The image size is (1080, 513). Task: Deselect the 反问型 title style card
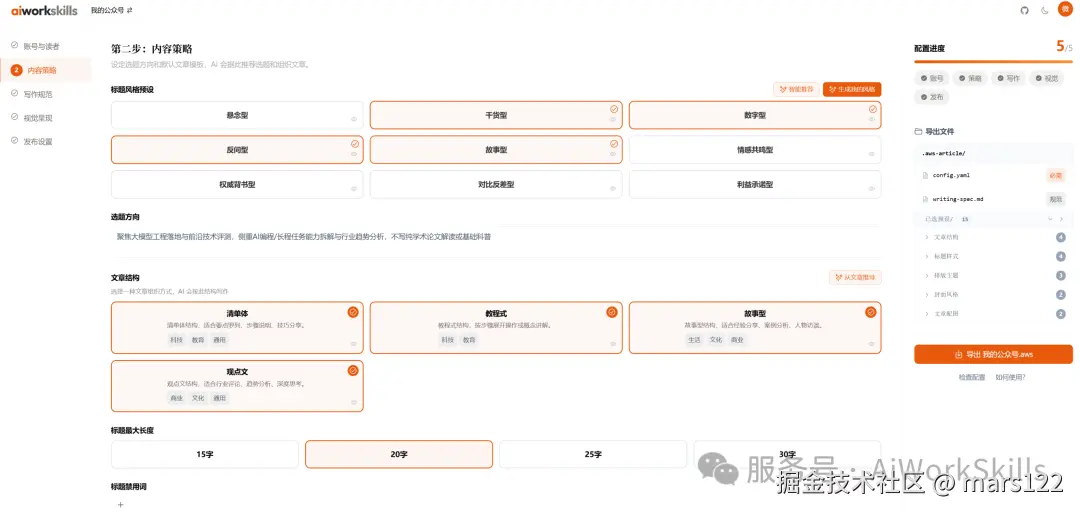(237, 149)
